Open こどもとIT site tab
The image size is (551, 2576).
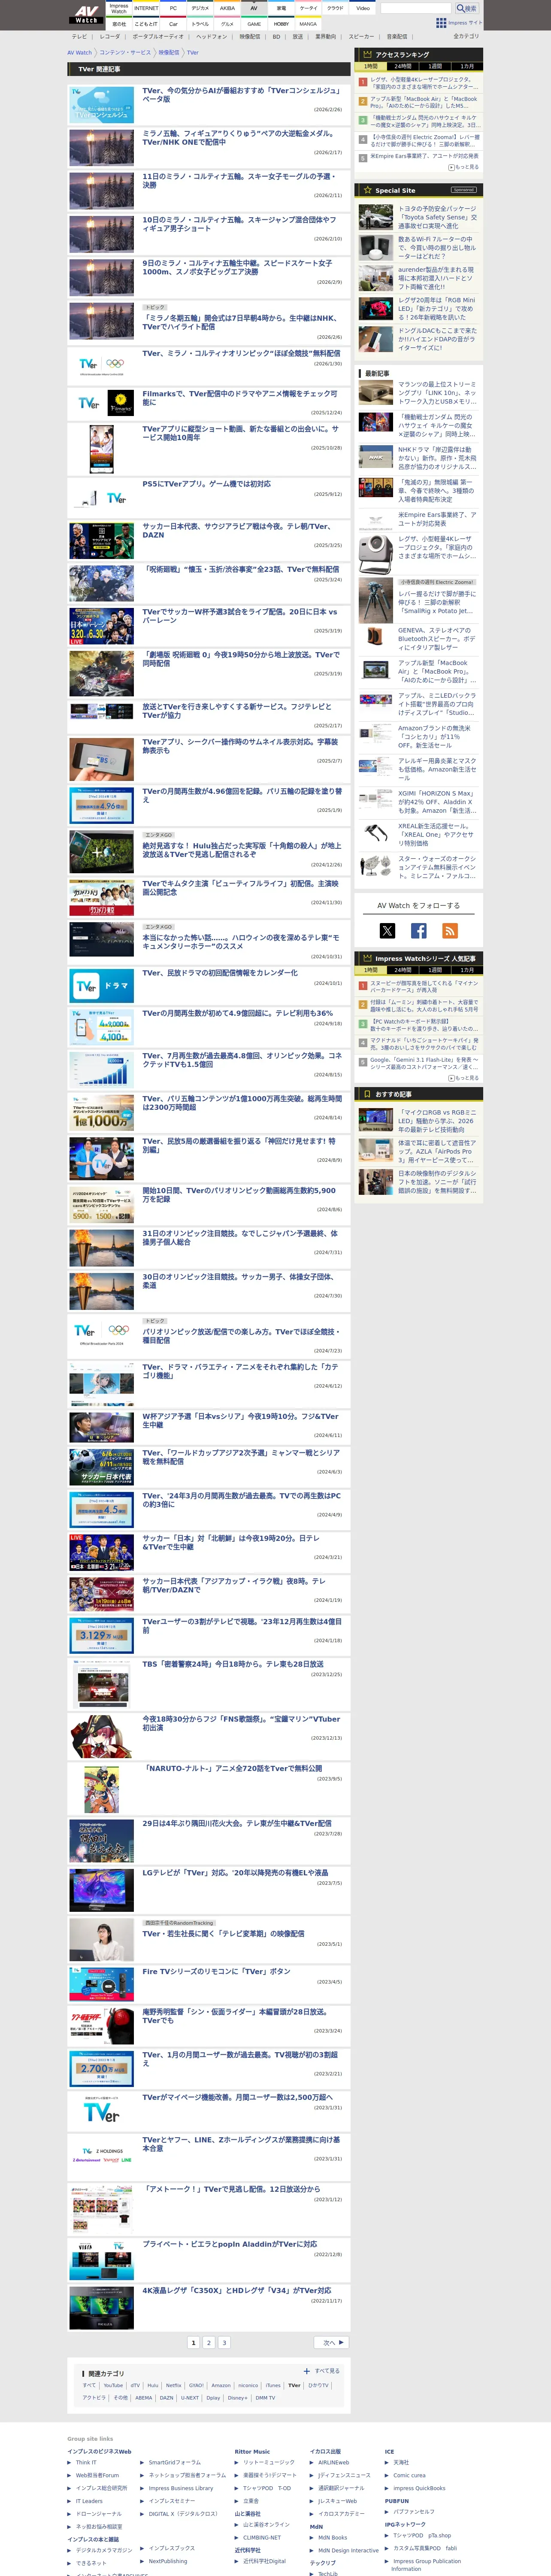(x=146, y=24)
